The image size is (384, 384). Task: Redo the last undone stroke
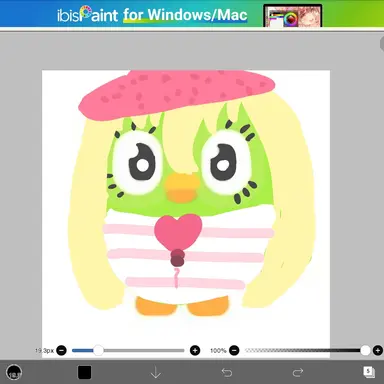[x=298, y=372]
